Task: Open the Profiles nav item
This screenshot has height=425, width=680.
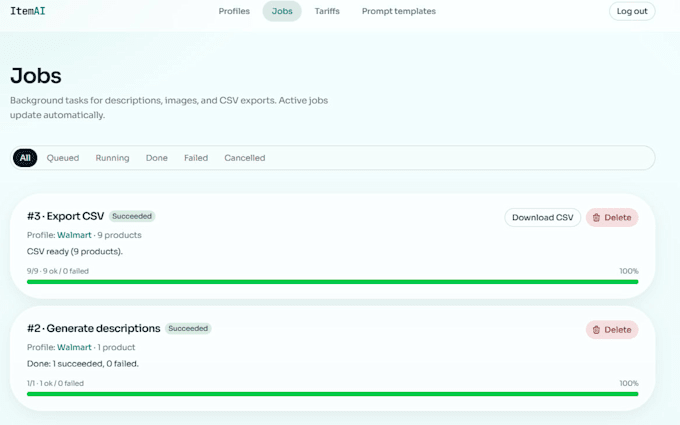Action: pos(234,11)
